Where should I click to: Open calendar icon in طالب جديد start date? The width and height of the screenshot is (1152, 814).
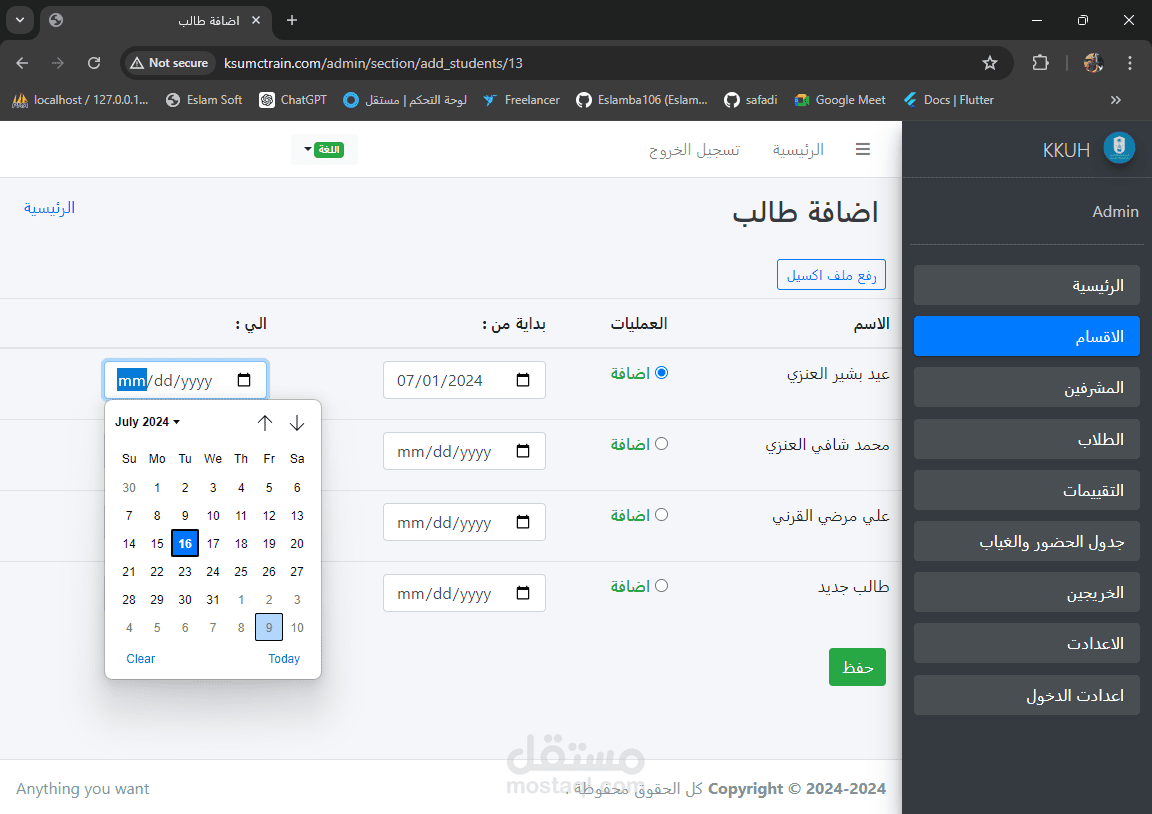click(523, 593)
